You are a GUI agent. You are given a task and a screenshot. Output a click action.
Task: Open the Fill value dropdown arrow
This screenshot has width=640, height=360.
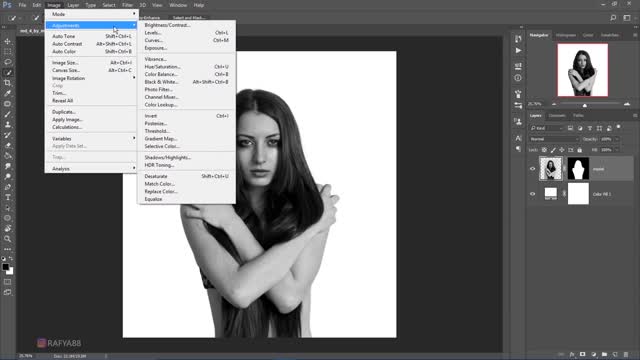[x=617, y=150]
